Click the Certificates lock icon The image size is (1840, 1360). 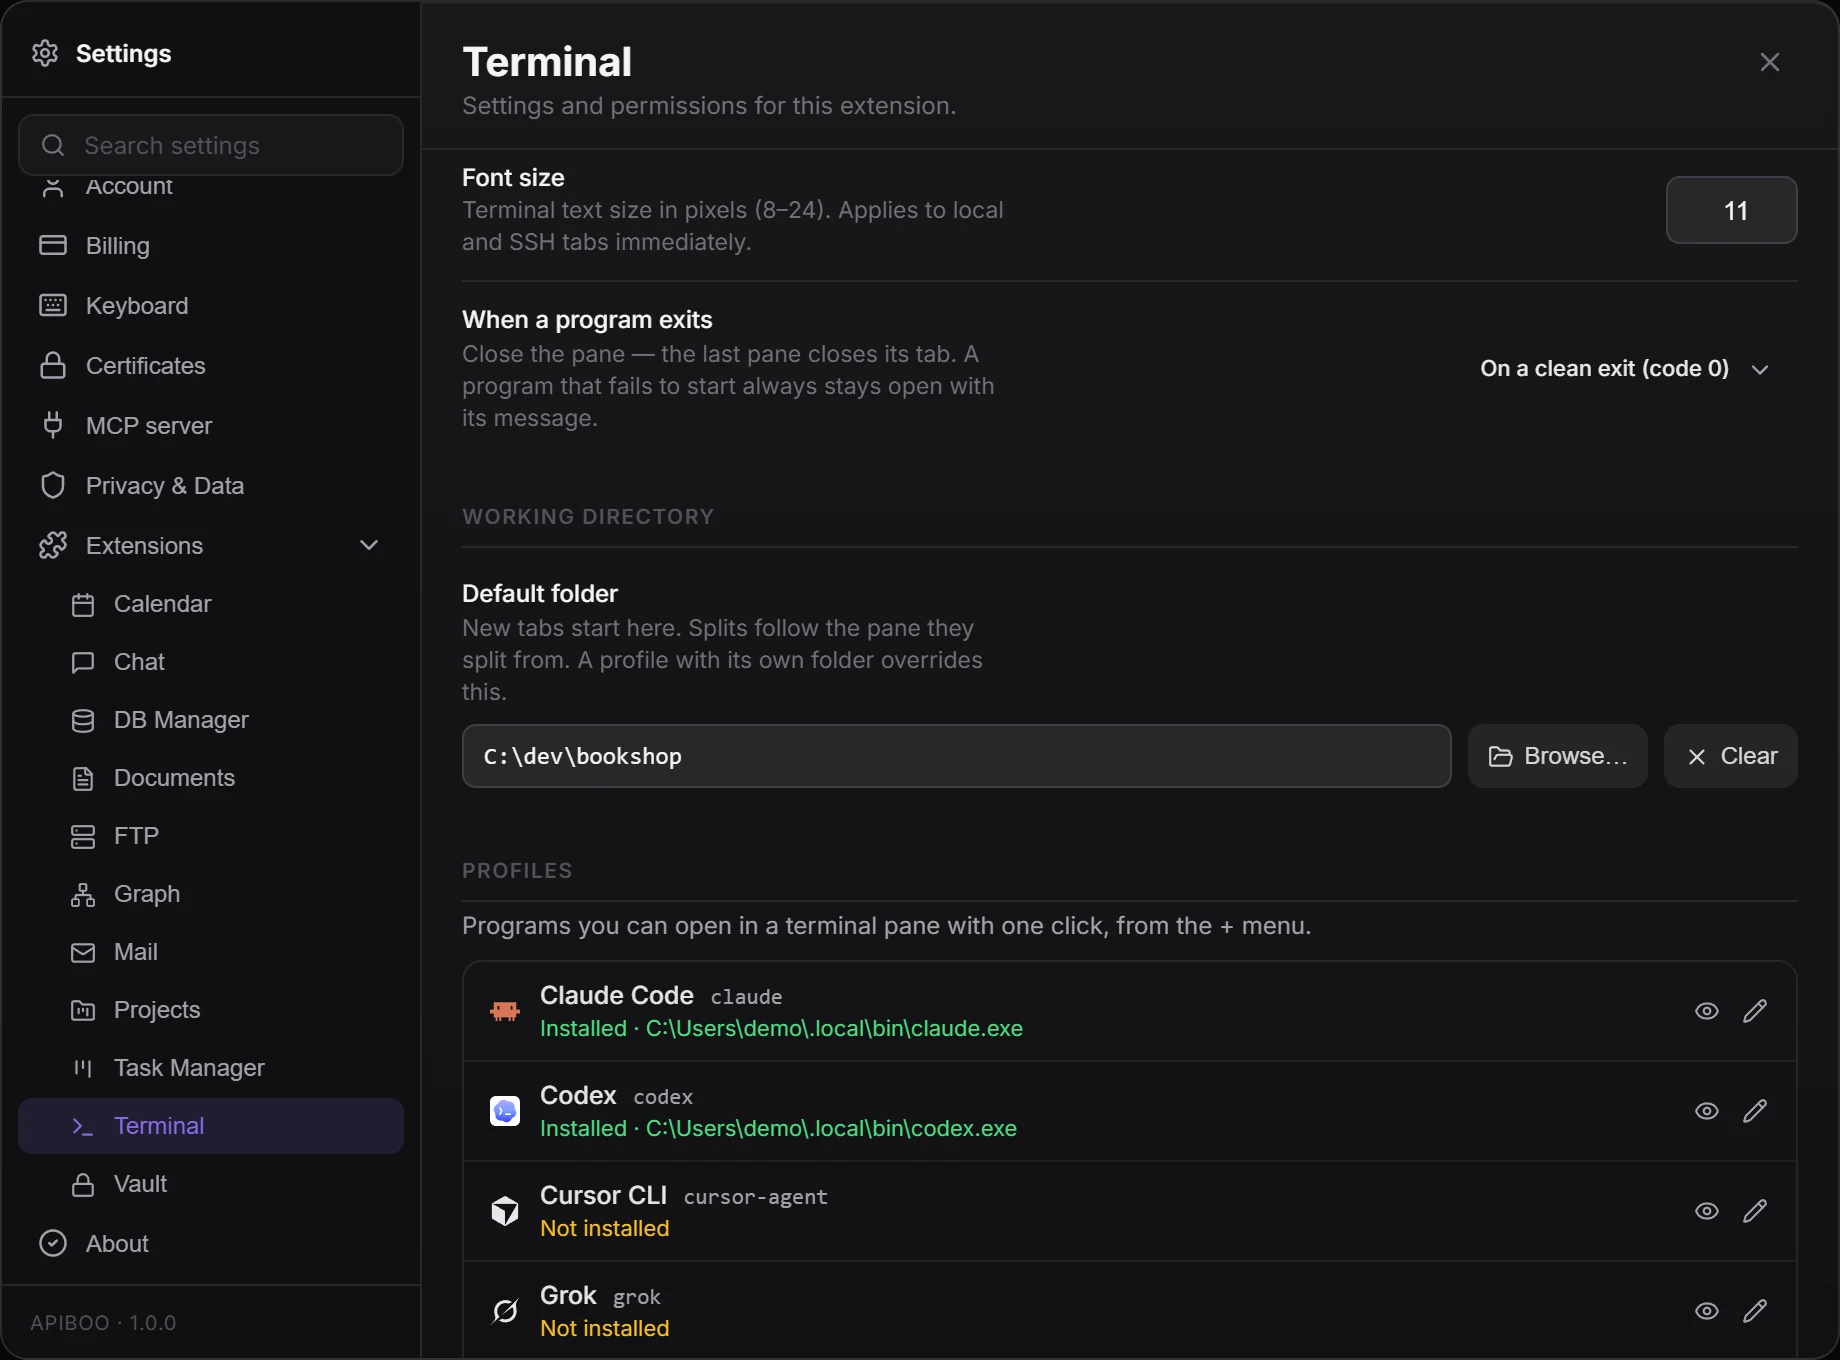pos(53,365)
